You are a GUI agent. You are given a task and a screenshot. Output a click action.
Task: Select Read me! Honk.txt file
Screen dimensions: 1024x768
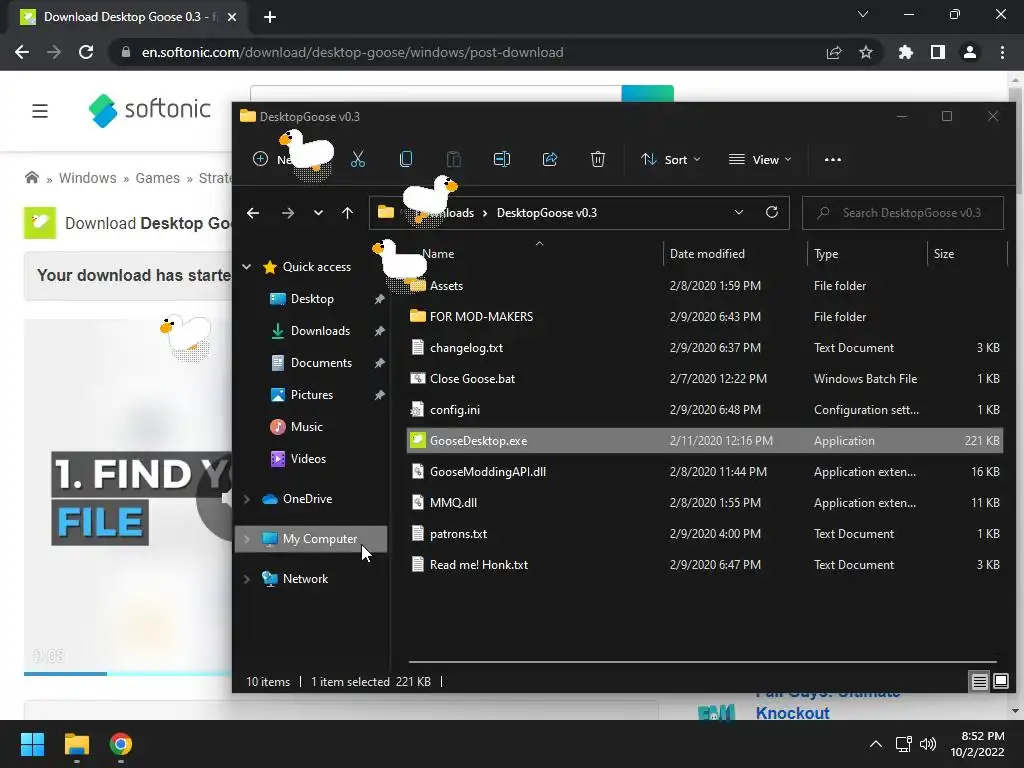pos(705,565)
